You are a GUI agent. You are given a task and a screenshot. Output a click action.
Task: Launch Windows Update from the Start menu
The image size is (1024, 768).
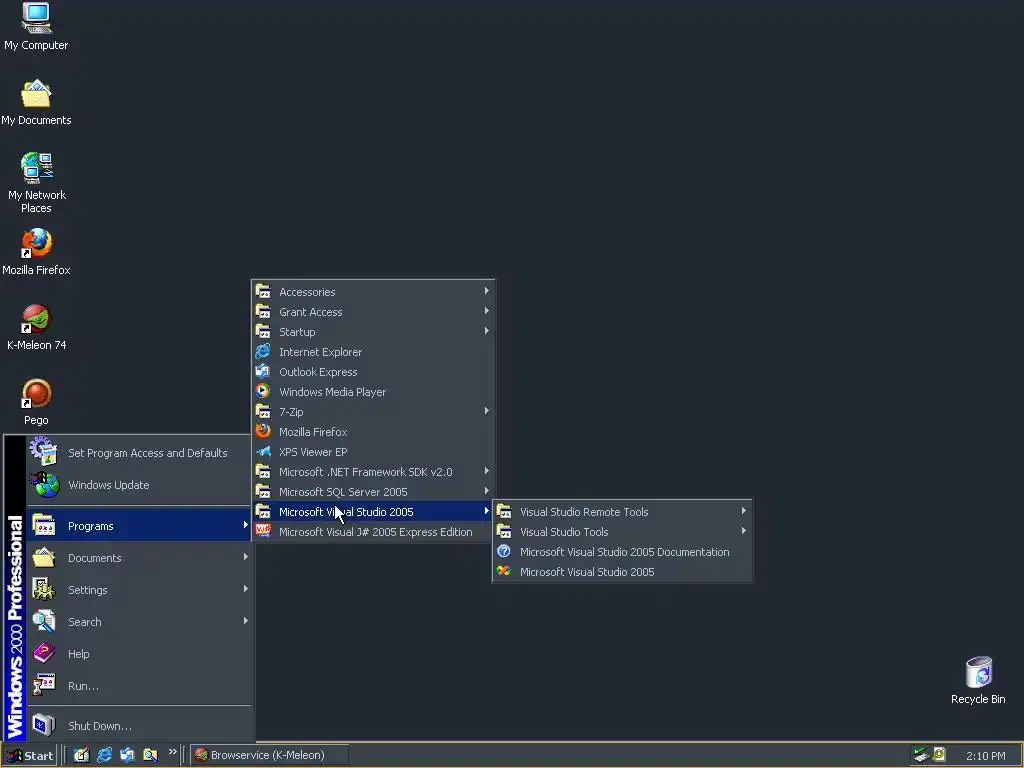coord(139,485)
